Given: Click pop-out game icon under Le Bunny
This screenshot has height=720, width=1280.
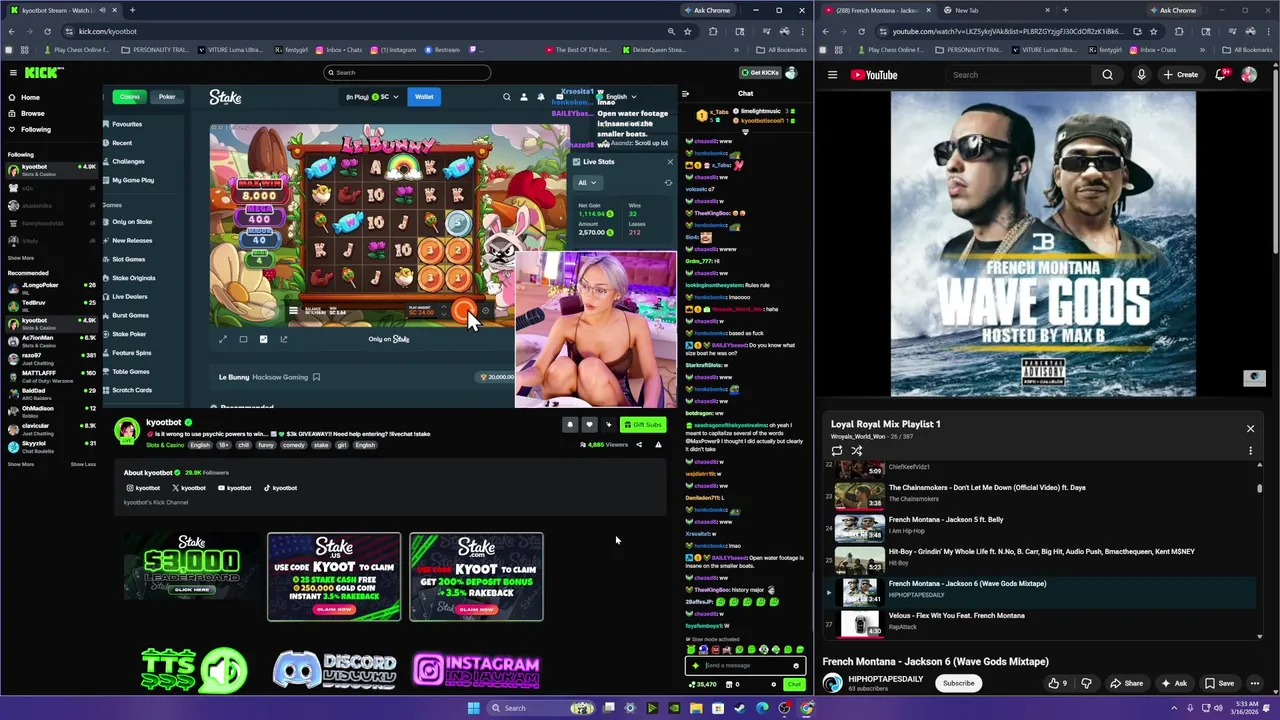Looking at the screenshot, I should click(283, 339).
